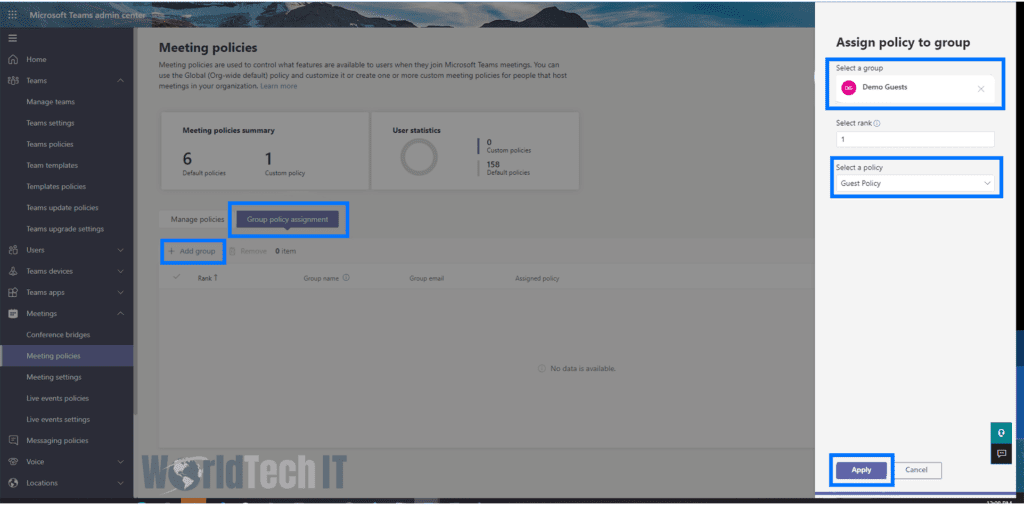Open Meeting settings in sidebar
This screenshot has width=1024, height=505.
coord(54,377)
